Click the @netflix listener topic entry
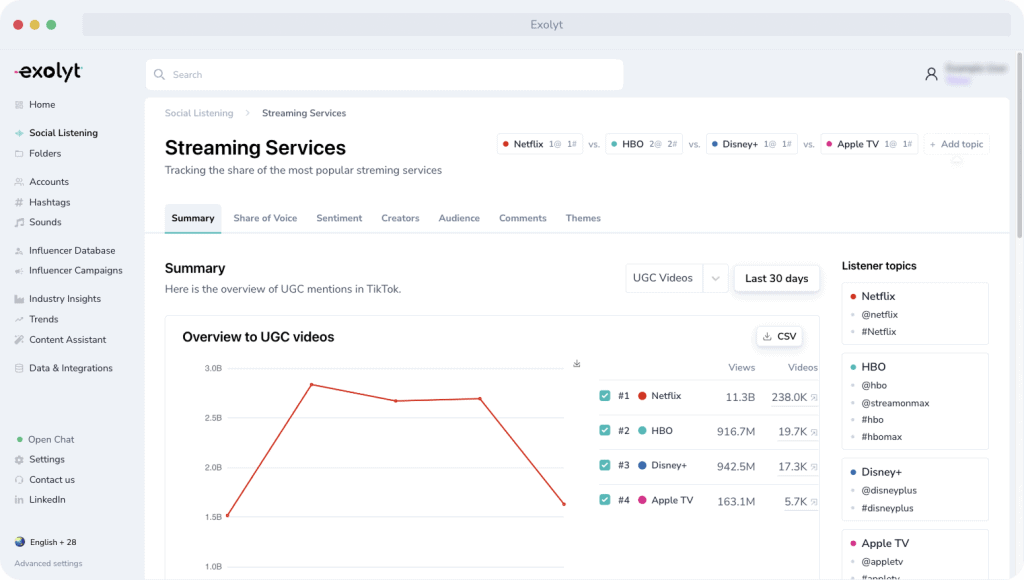 pos(879,315)
